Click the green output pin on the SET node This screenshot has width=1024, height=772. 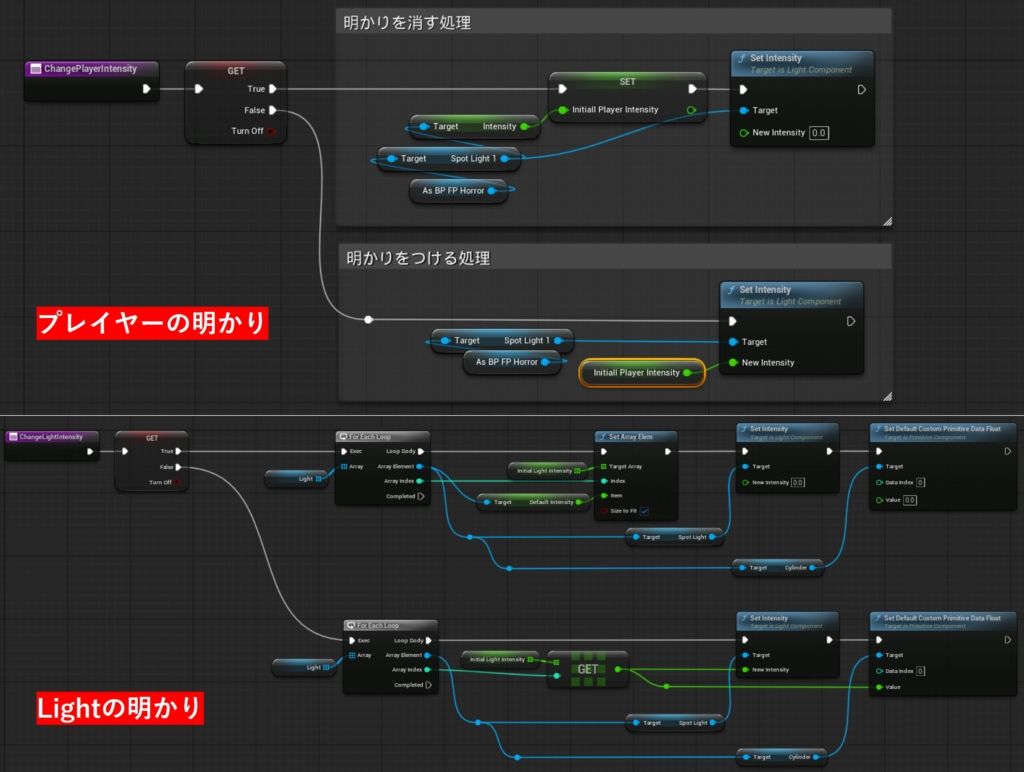[691, 110]
